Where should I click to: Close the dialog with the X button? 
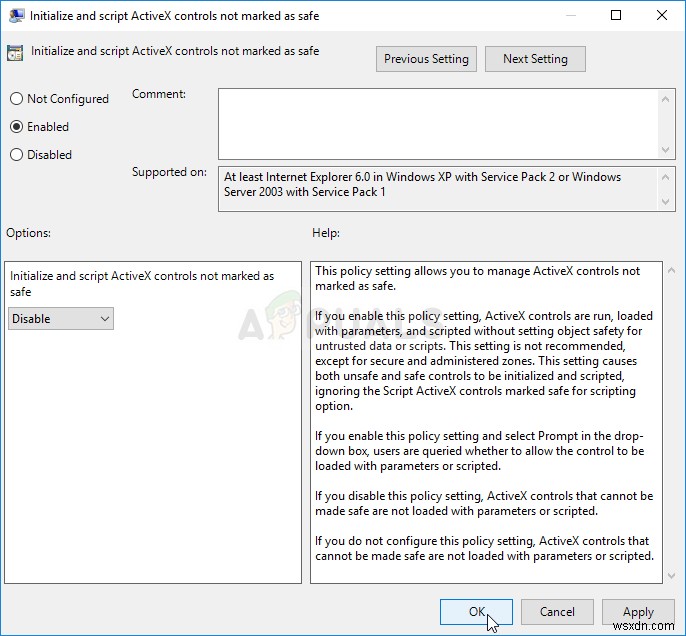(662, 15)
